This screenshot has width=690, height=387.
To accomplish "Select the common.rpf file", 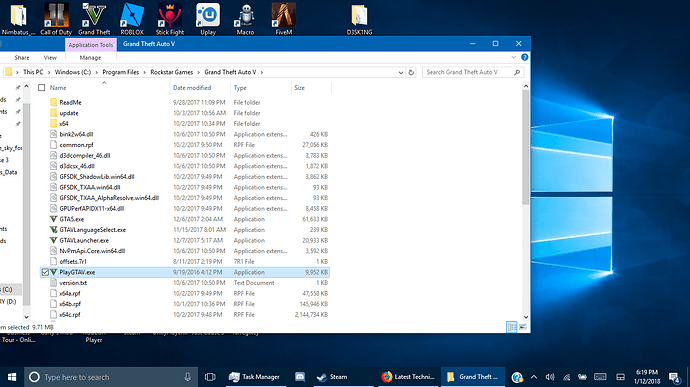I will coord(76,144).
